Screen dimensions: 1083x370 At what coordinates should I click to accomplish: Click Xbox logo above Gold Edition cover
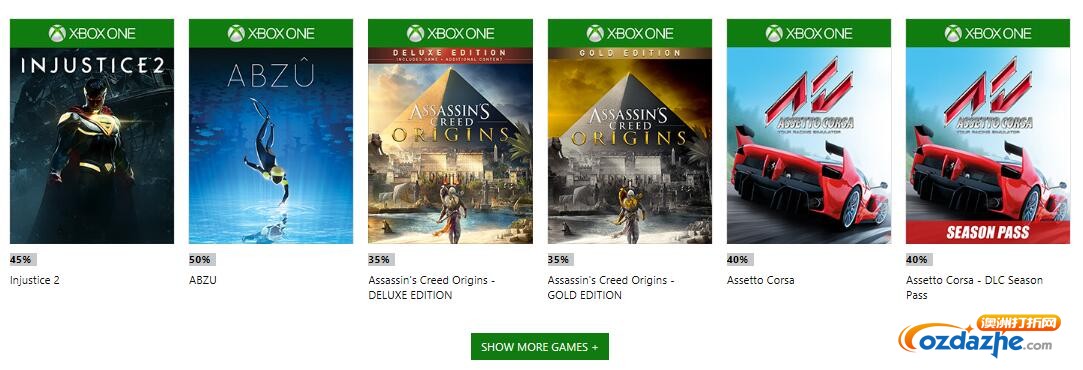595,33
